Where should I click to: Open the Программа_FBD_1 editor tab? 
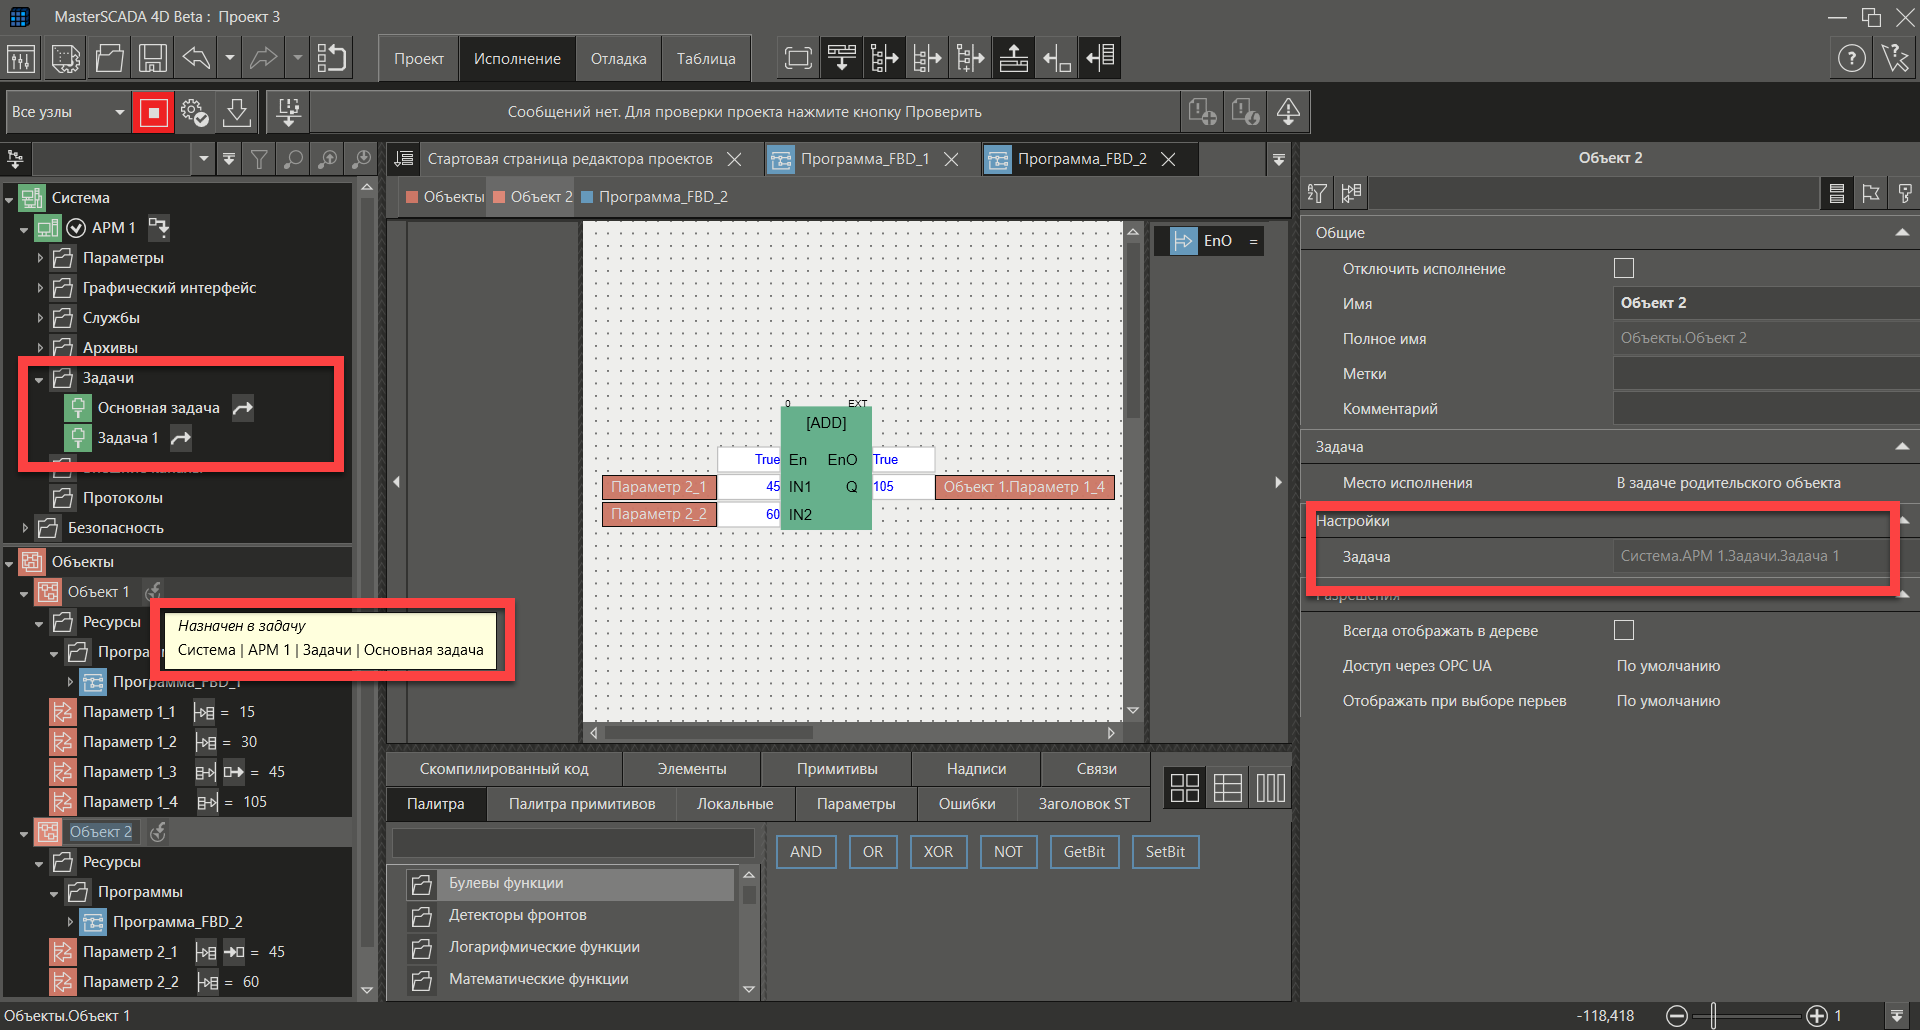click(864, 159)
